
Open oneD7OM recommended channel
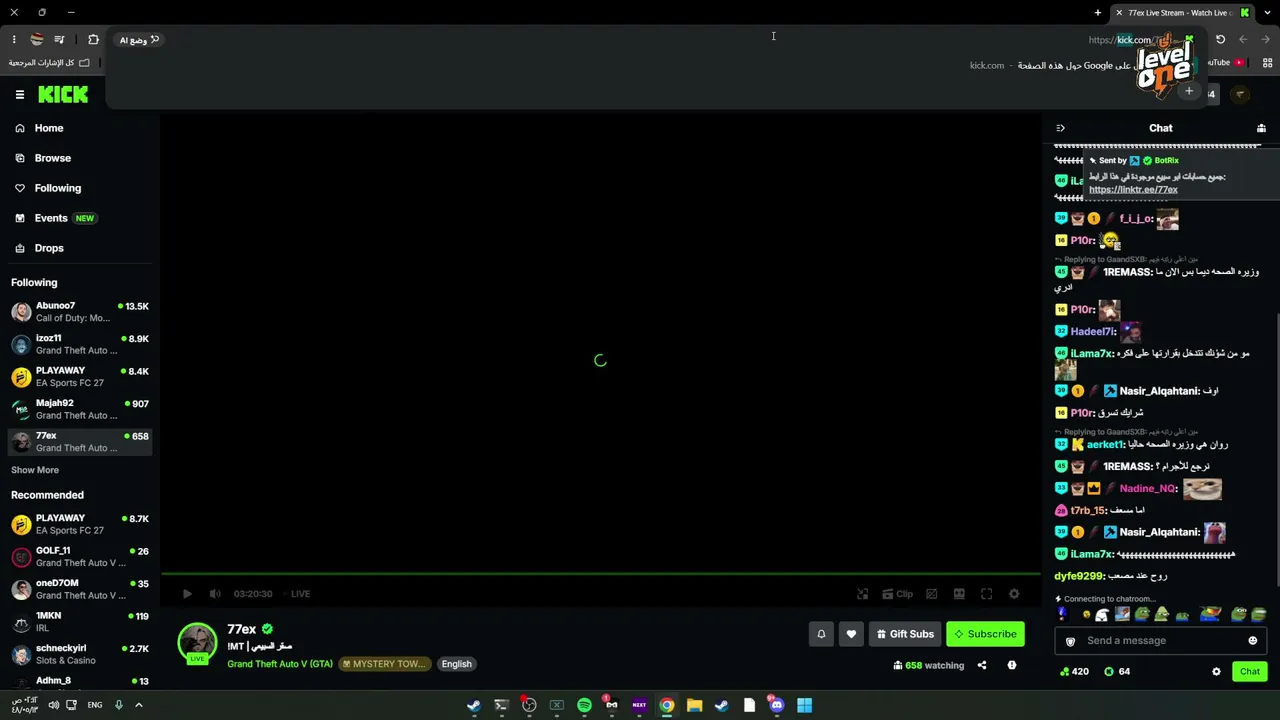[80, 589]
